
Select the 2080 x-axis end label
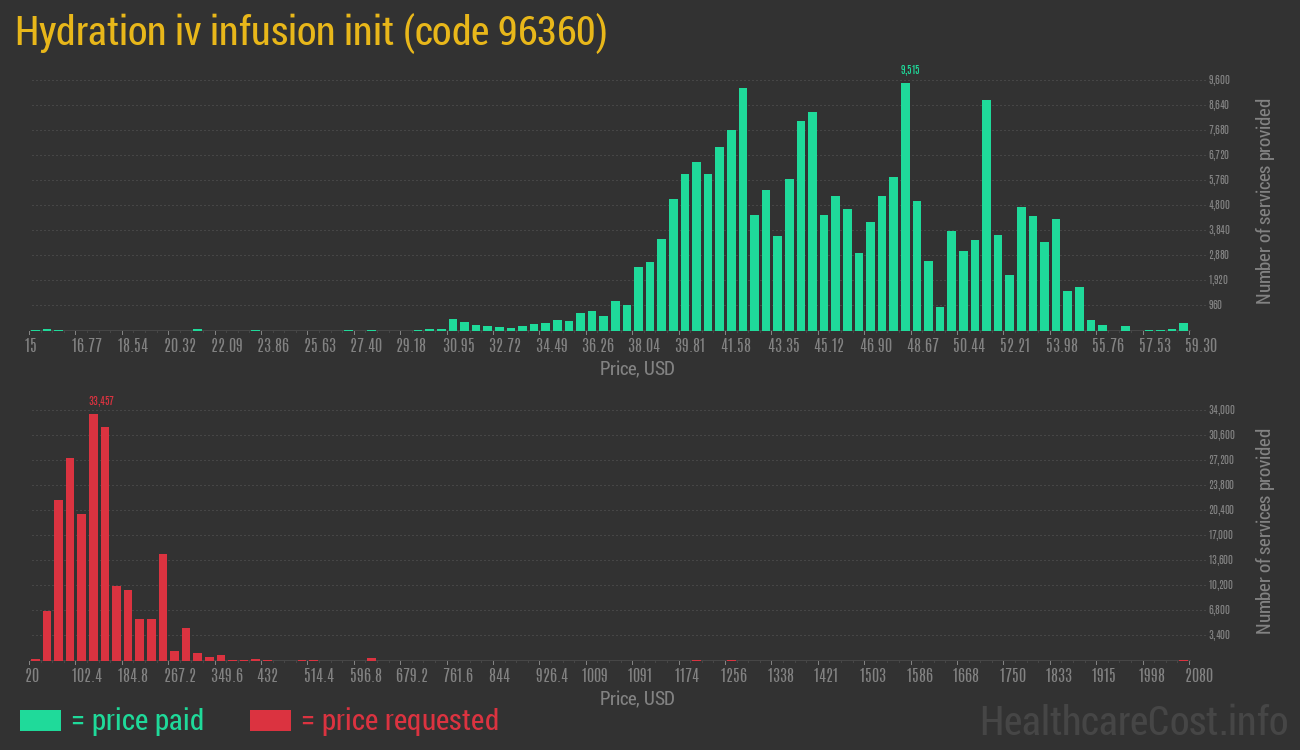coord(1199,676)
